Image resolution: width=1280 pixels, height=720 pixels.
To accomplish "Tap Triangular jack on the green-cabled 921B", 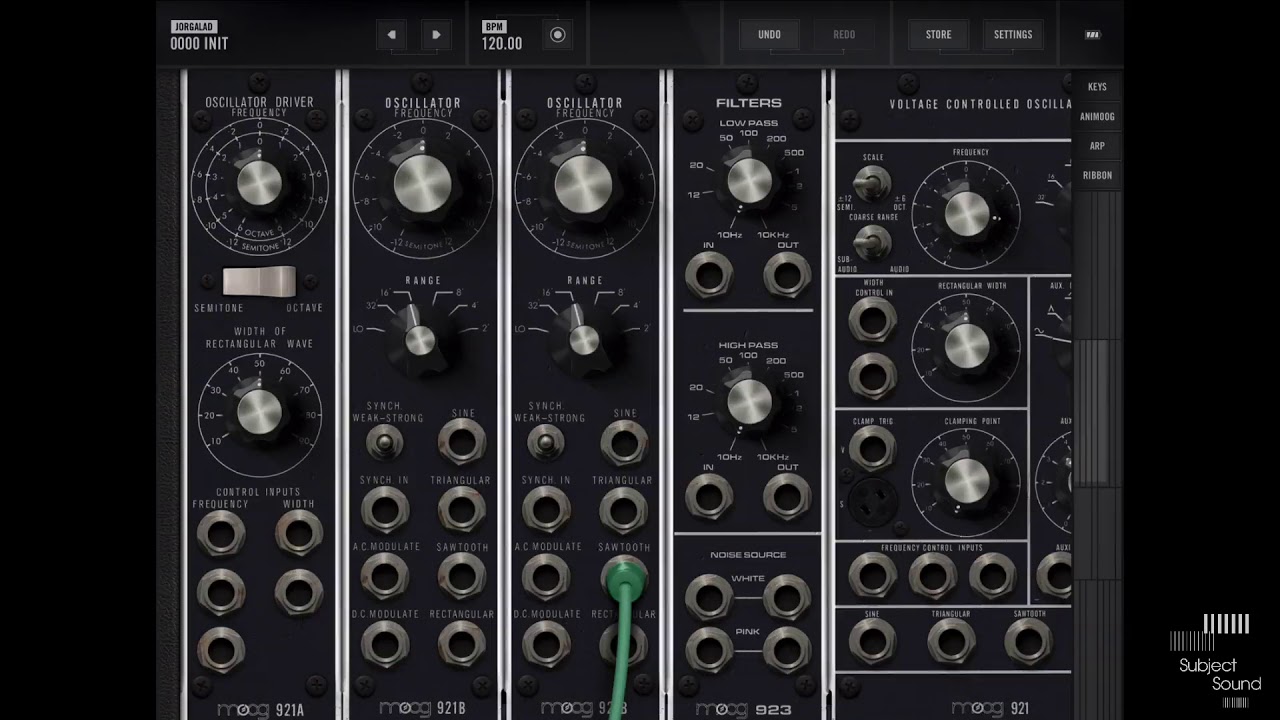I will pos(624,509).
